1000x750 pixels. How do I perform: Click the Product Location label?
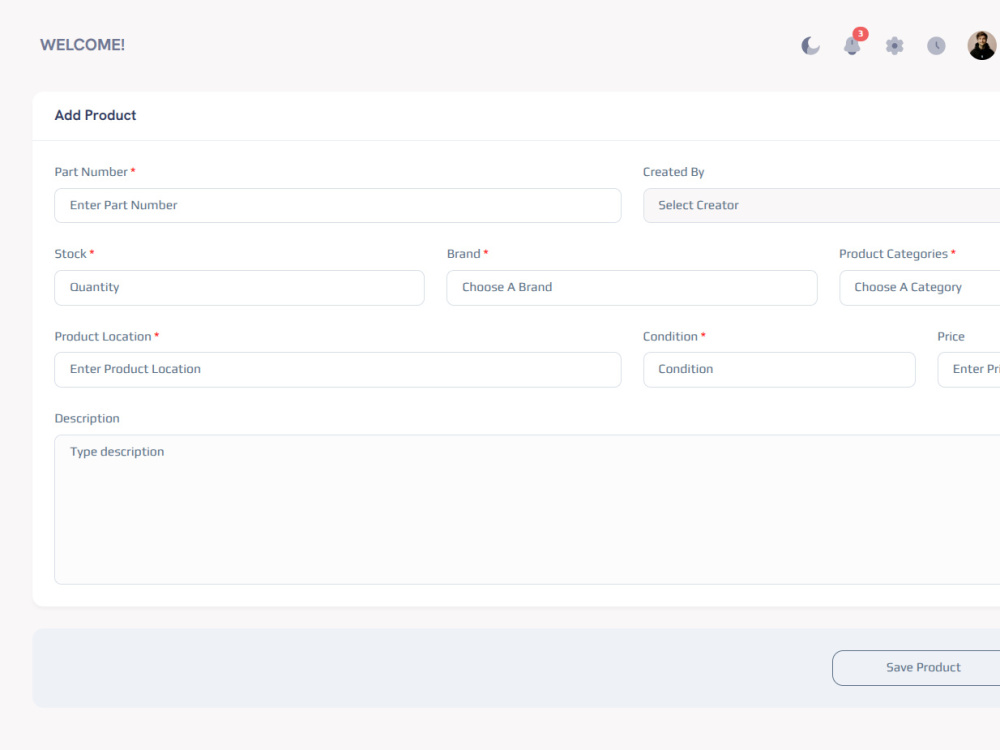click(x=103, y=337)
